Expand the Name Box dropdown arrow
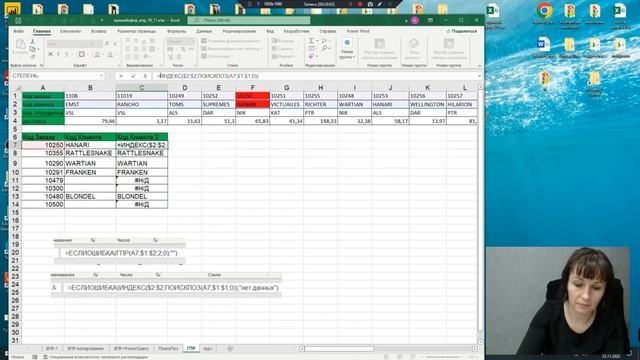 tap(101, 76)
